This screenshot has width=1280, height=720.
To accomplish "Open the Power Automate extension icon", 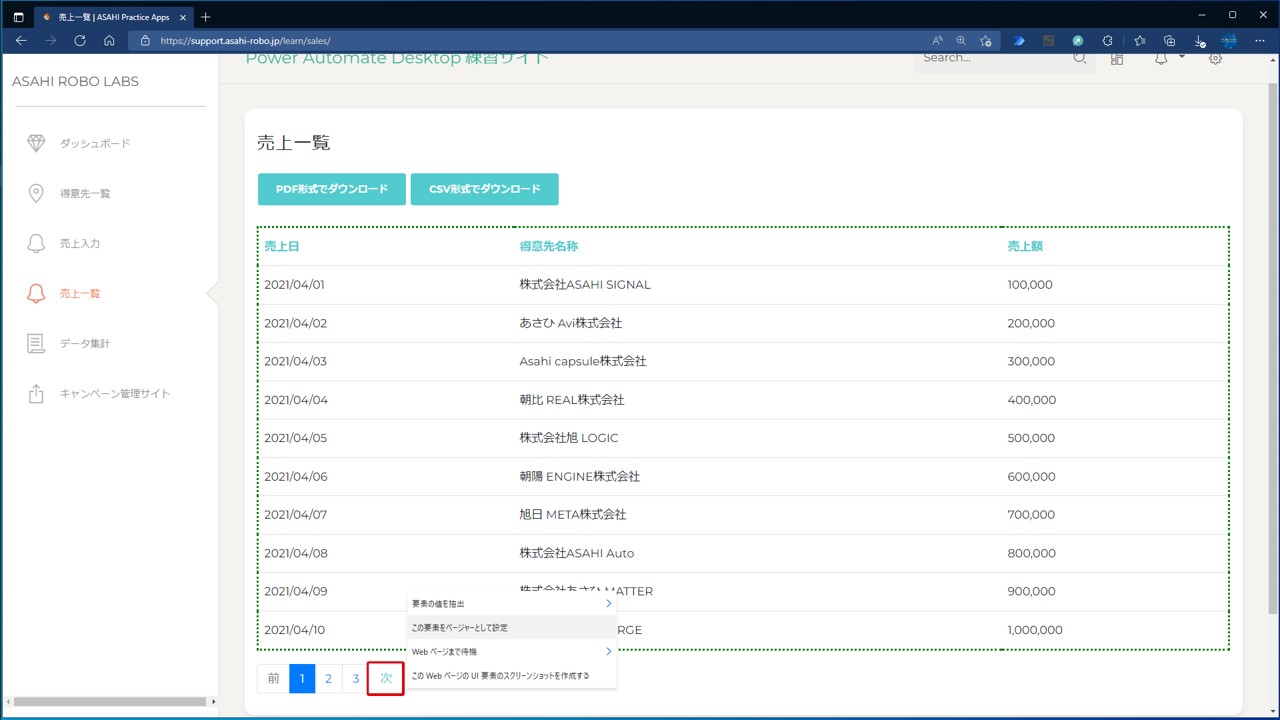I will click(1019, 41).
